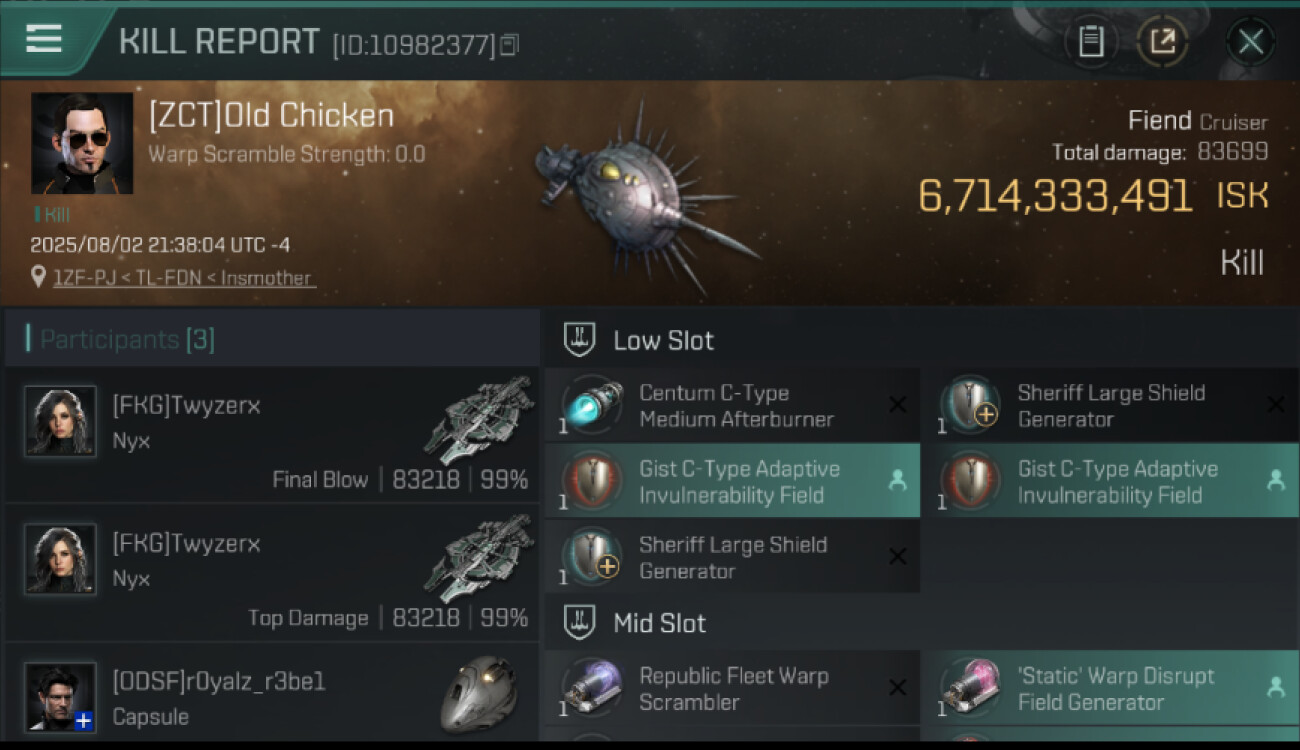Collapse the Low Slot section header
Screen dimensions: 1300x750
662,340
